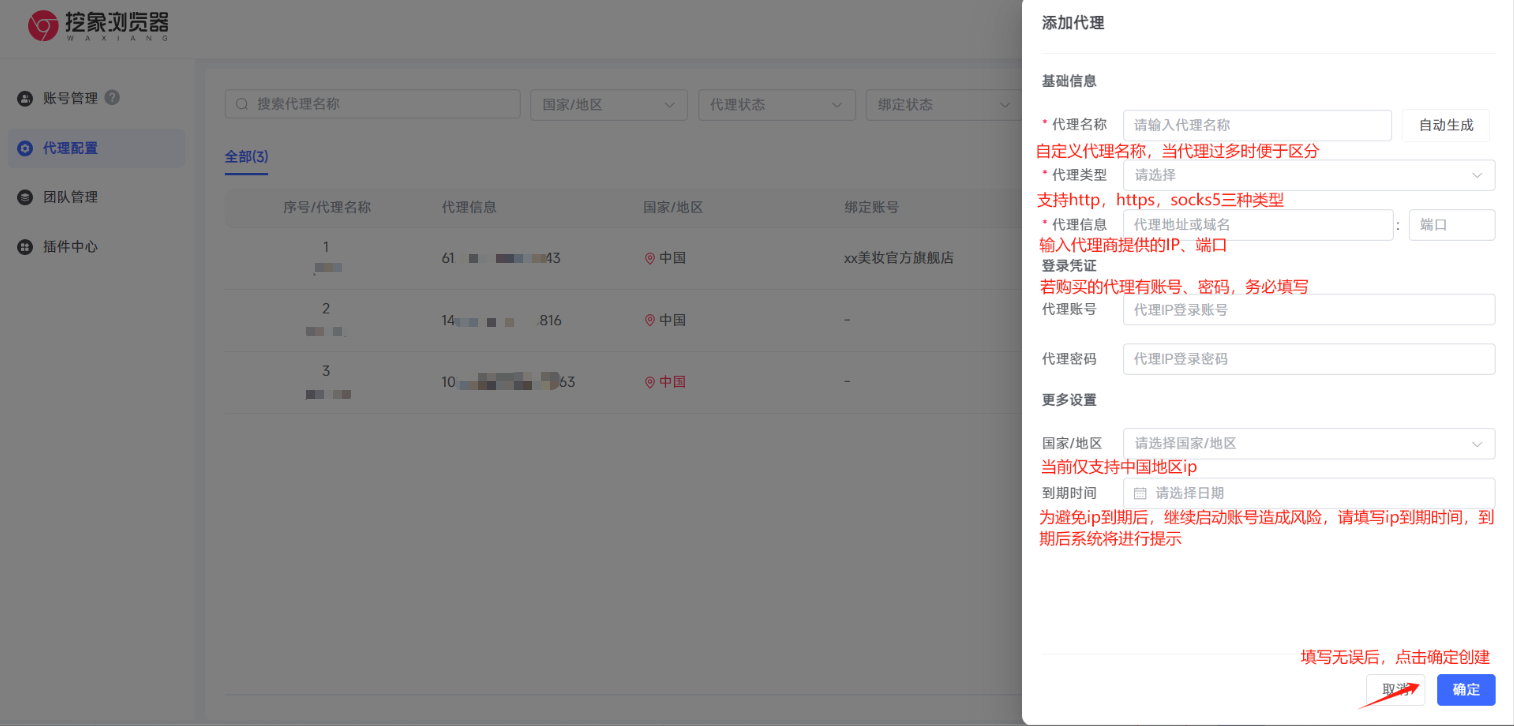Click the 挖象浏览器 logo icon

pyautogui.click(x=42, y=26)
